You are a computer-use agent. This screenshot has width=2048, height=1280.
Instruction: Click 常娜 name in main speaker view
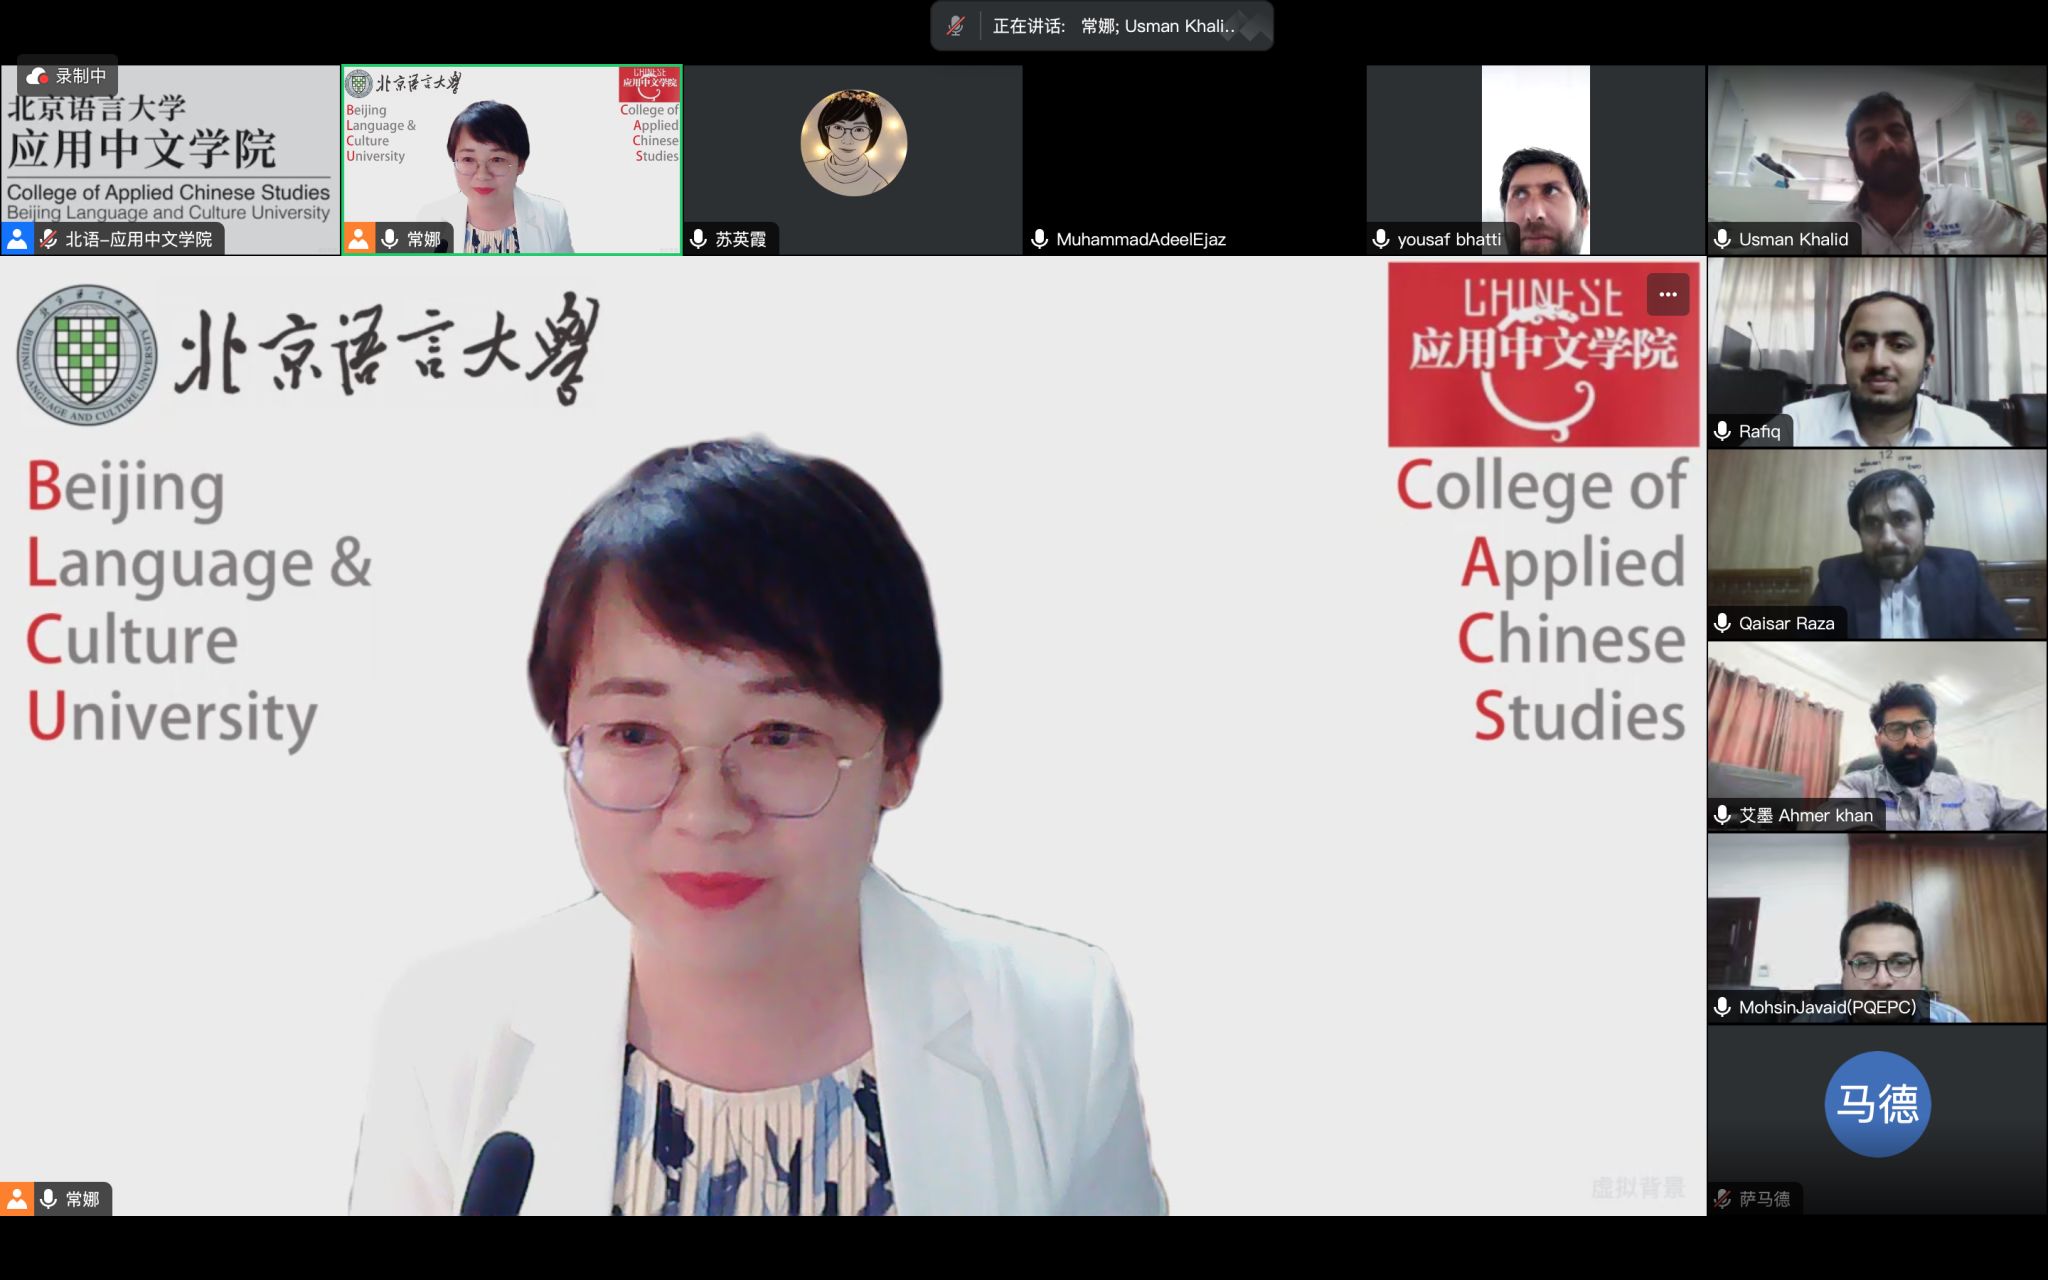83,1199
